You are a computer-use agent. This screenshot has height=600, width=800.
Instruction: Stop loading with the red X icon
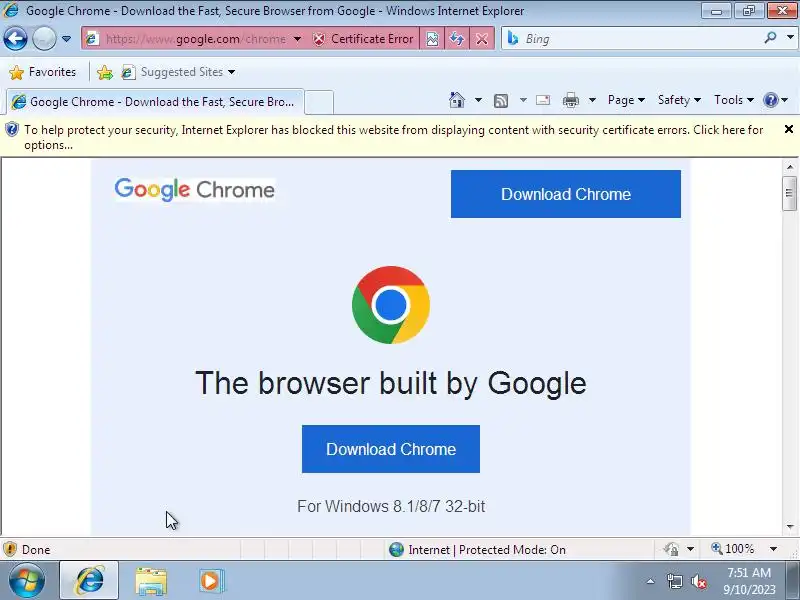coord(482,39)
